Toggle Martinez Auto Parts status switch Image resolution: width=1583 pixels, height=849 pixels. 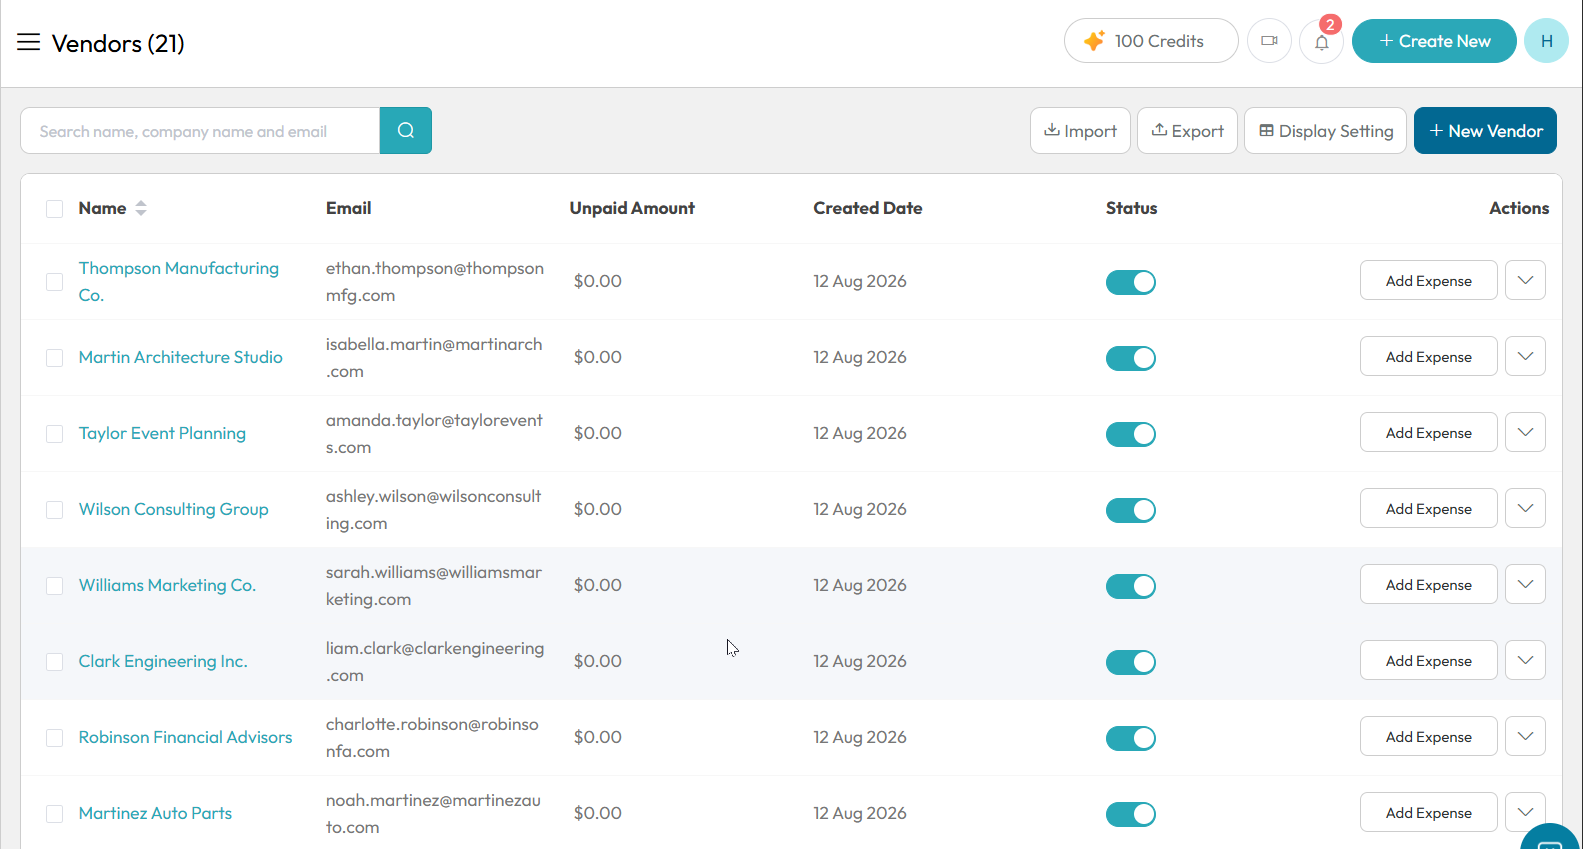click(1131, 814)
